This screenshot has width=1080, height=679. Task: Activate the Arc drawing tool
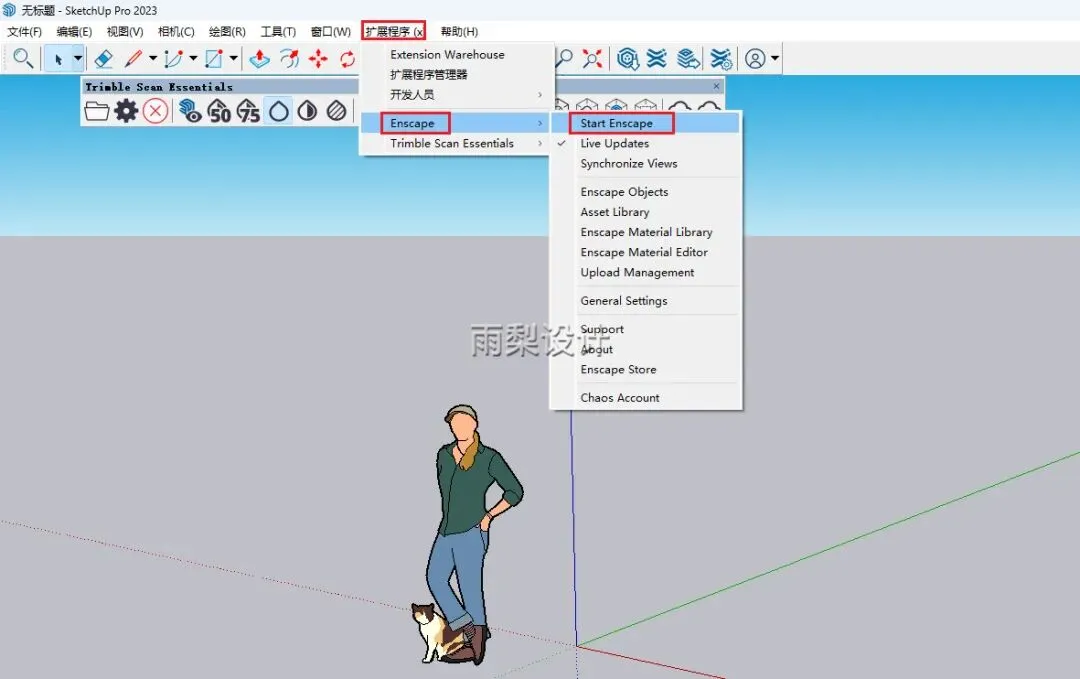[x=174, y=59]
